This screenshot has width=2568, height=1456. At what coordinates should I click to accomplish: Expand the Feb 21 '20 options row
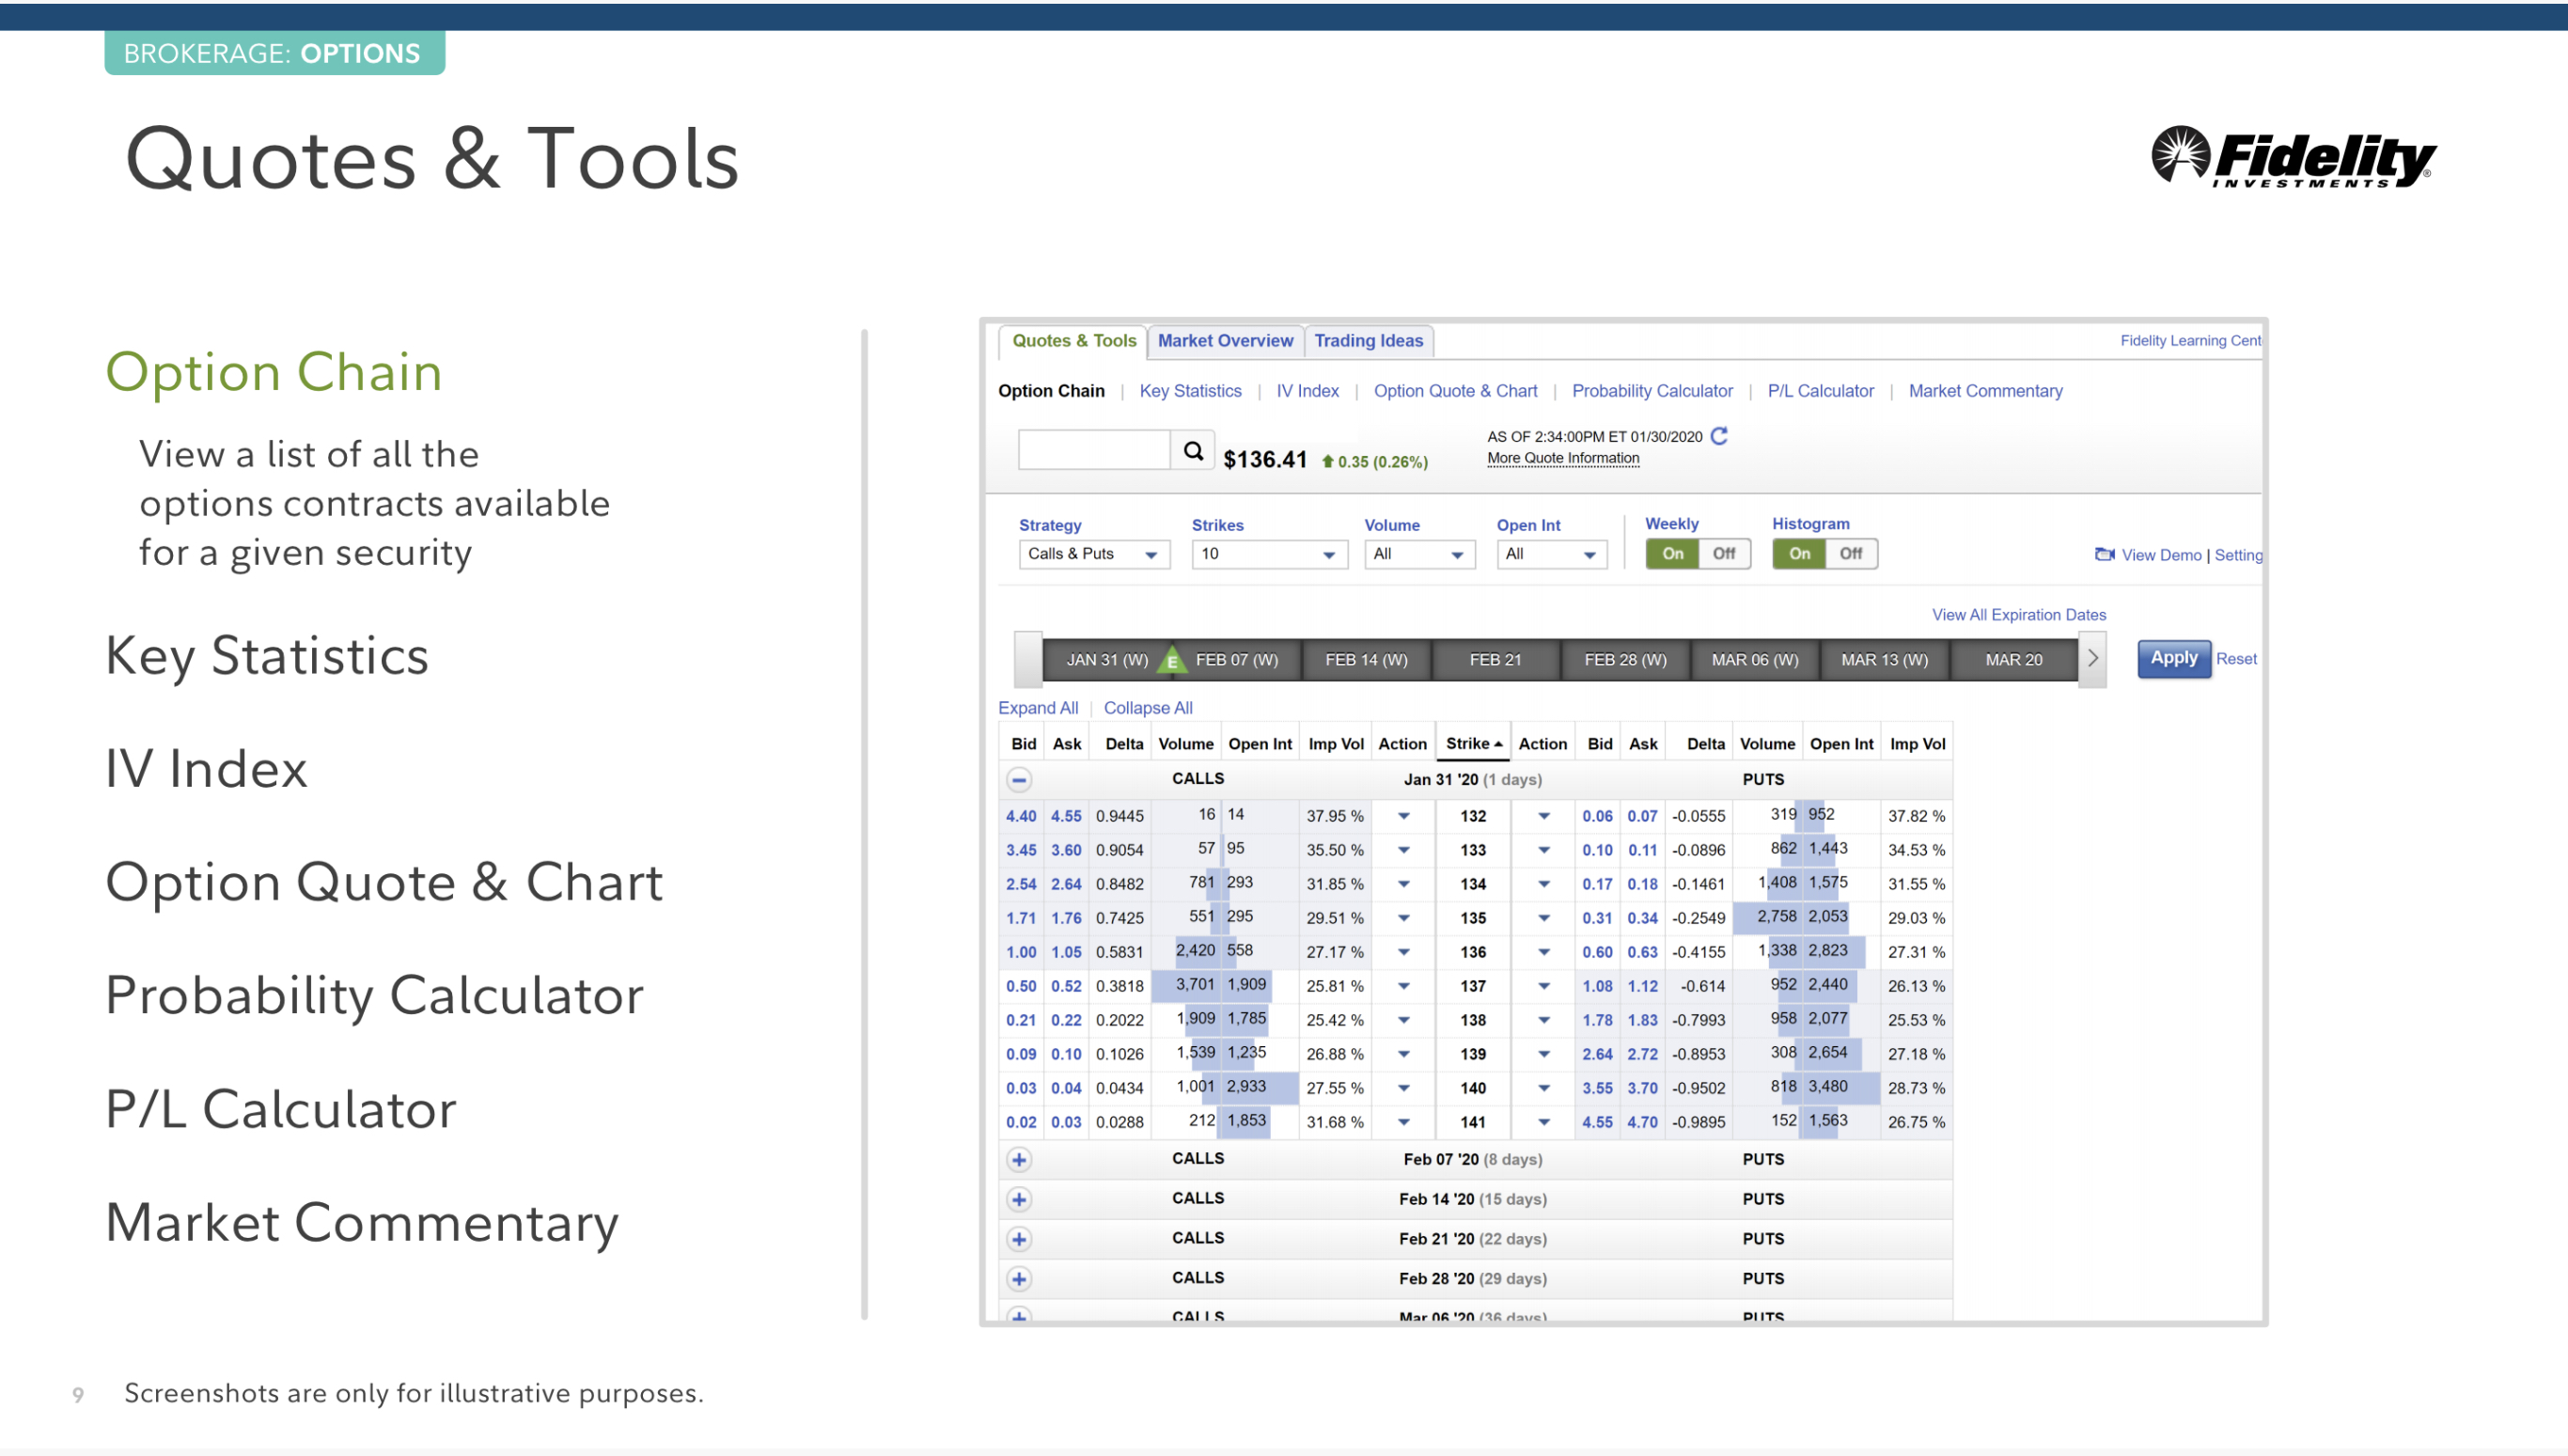pos(1018,1239)
